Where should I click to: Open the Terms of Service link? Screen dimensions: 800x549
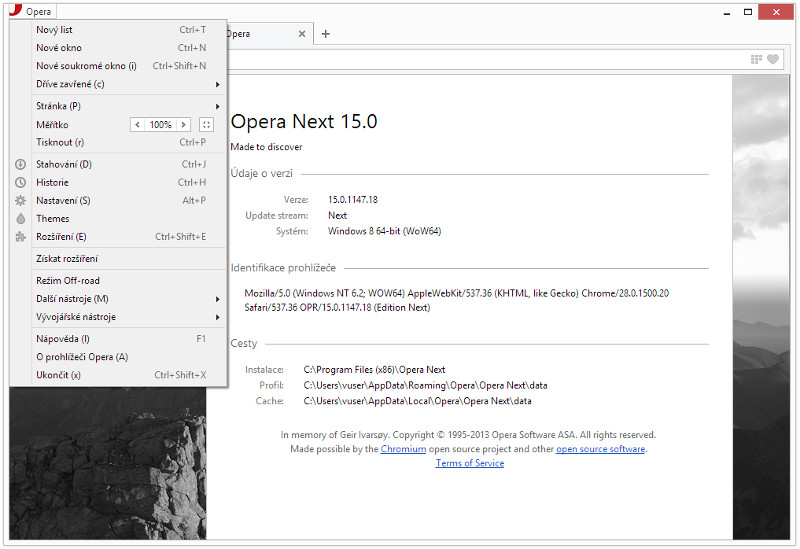tap(470, 463)
